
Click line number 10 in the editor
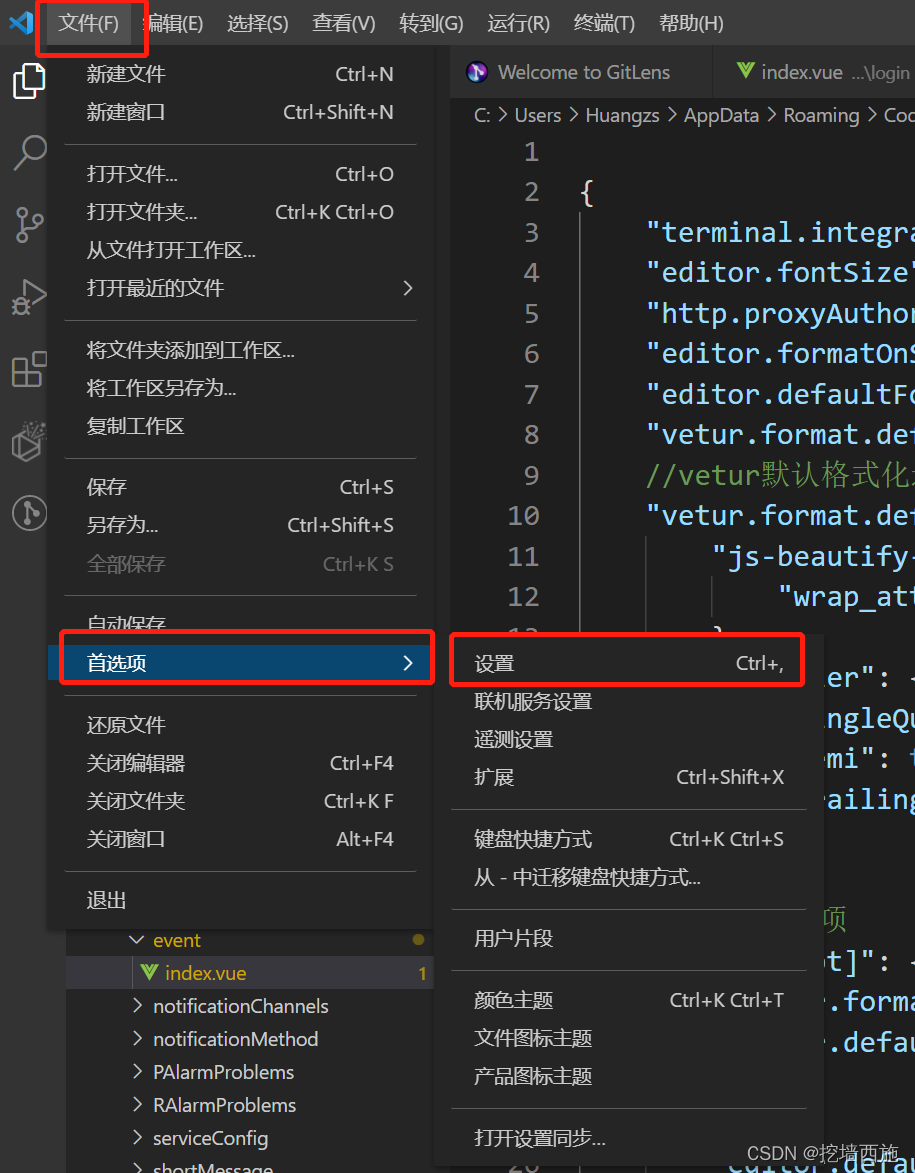point(523,515)
